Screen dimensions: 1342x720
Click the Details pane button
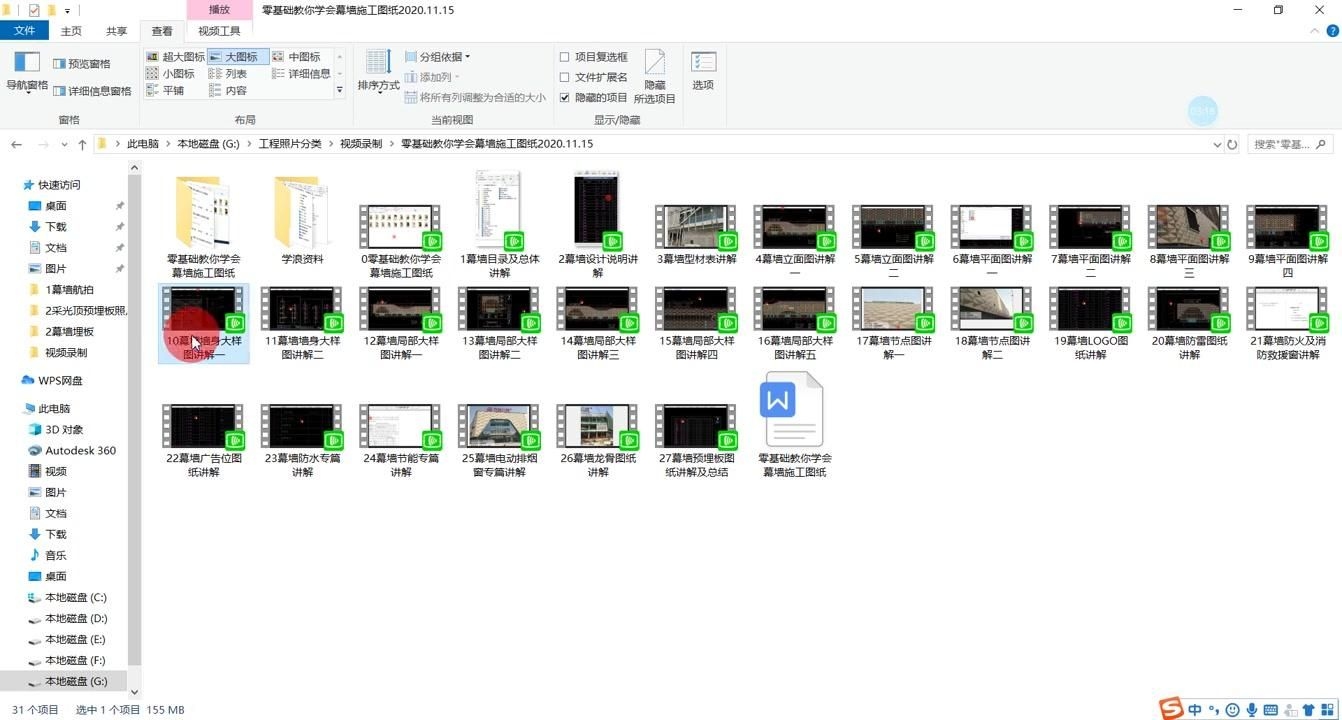[91, 91]
